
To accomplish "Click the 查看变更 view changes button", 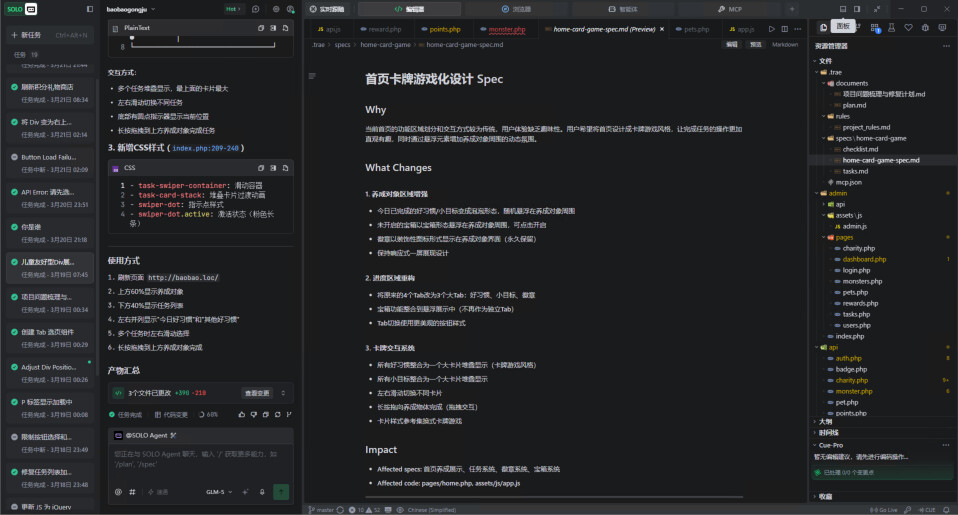I will click(257, 393).
